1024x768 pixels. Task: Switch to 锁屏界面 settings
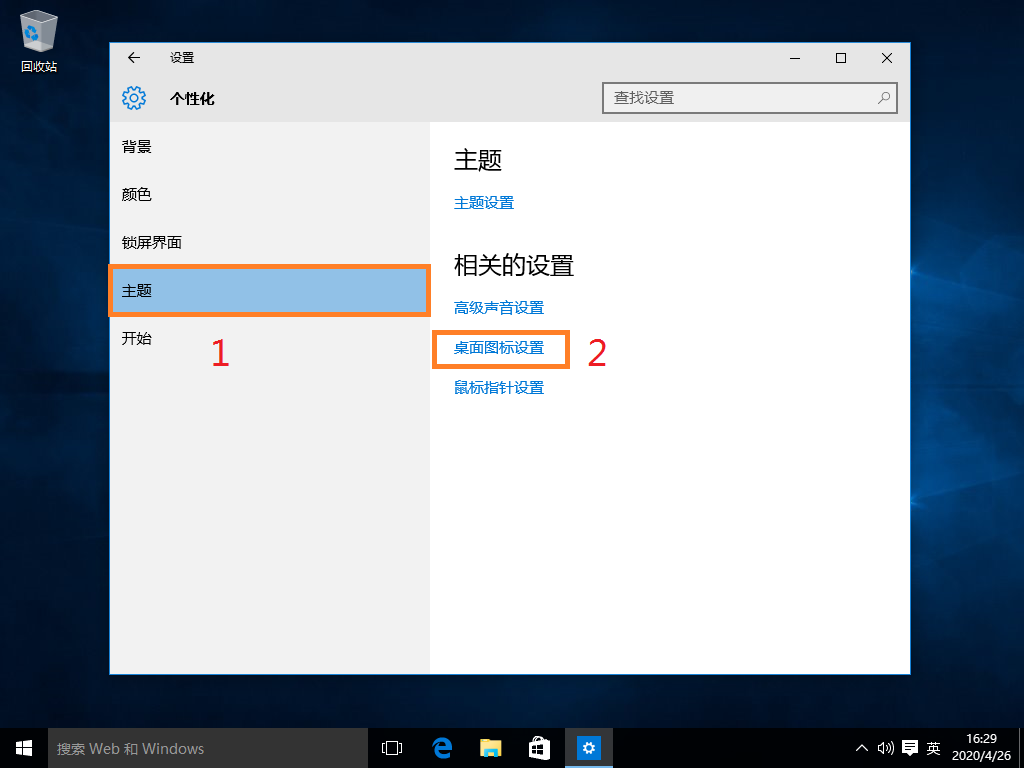click(x=150, y=242)
